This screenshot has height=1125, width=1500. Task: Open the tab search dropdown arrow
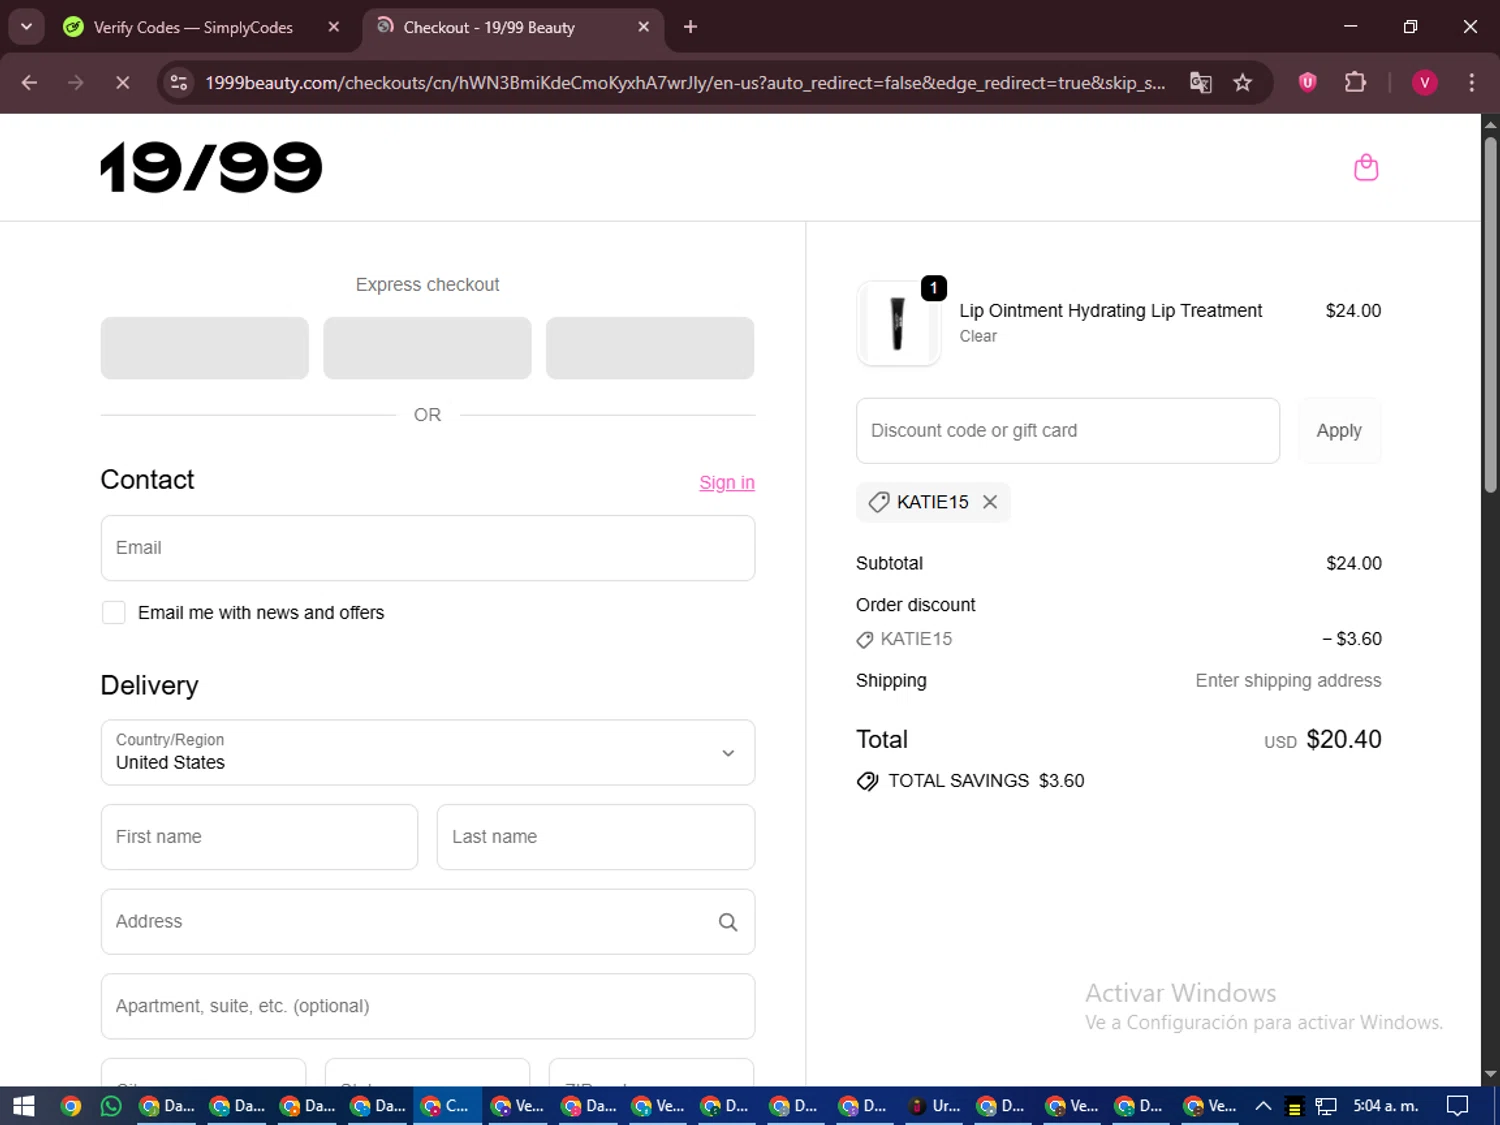click(x=27, y=27)
